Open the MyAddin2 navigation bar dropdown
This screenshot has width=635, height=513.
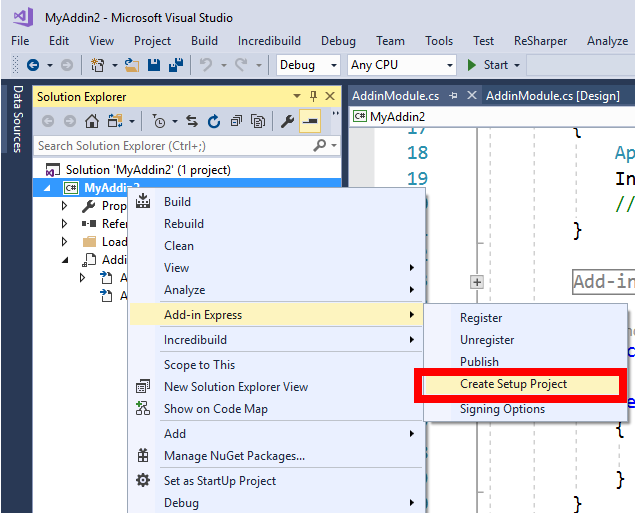(x=492, y=117)
